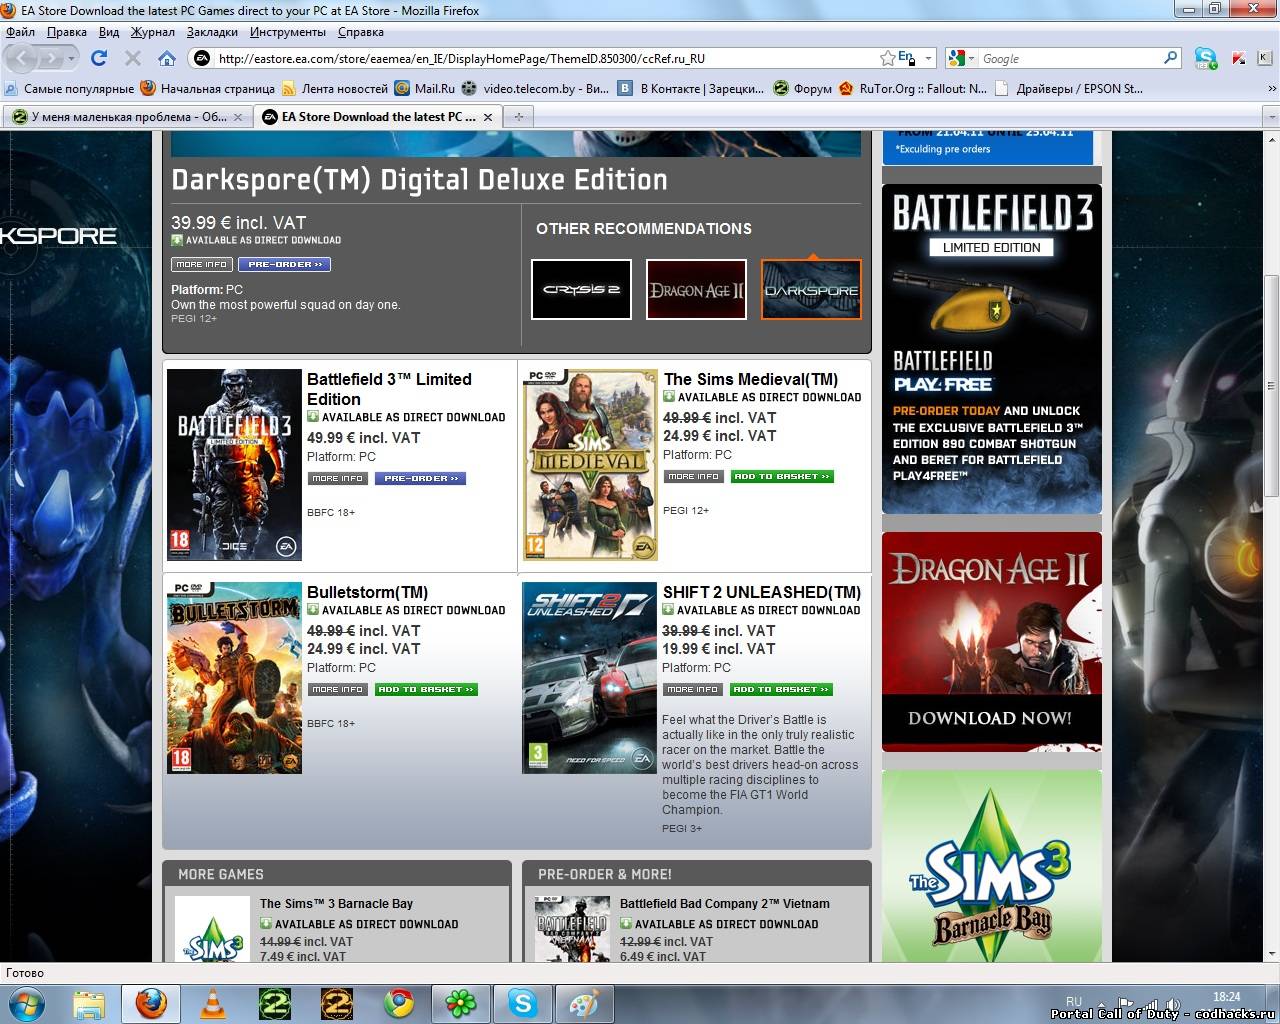1280x1024 pixels.
Task: Close the EA Store tab
Action: point(488,117)
